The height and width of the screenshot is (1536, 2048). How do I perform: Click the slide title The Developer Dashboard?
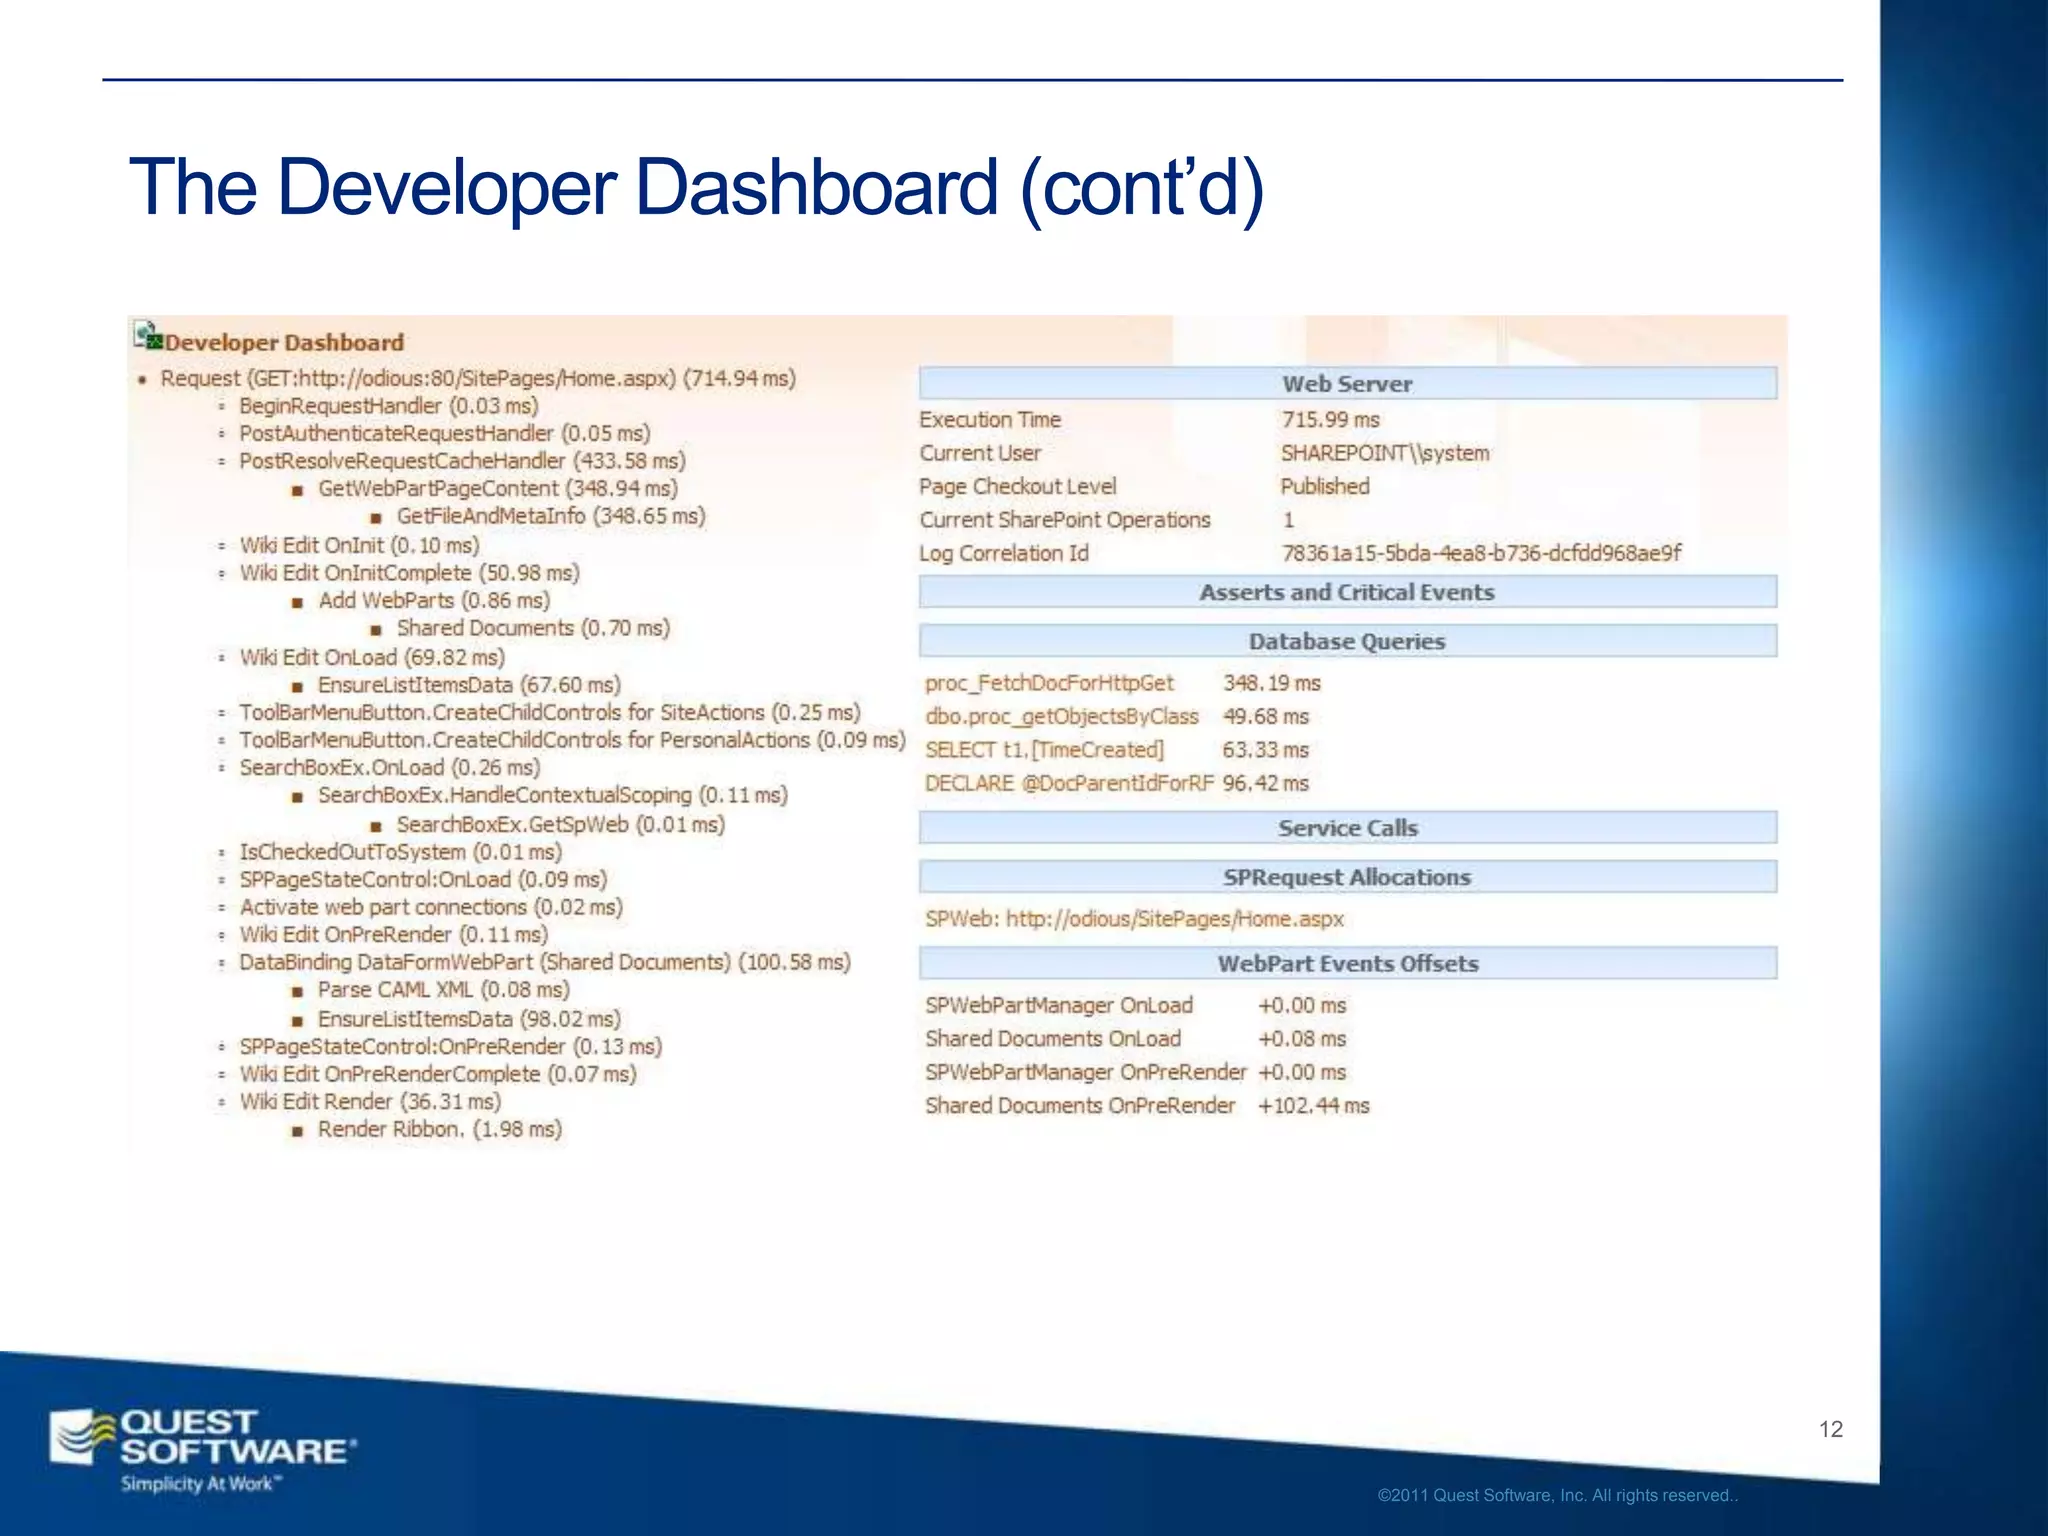(696, 188)
